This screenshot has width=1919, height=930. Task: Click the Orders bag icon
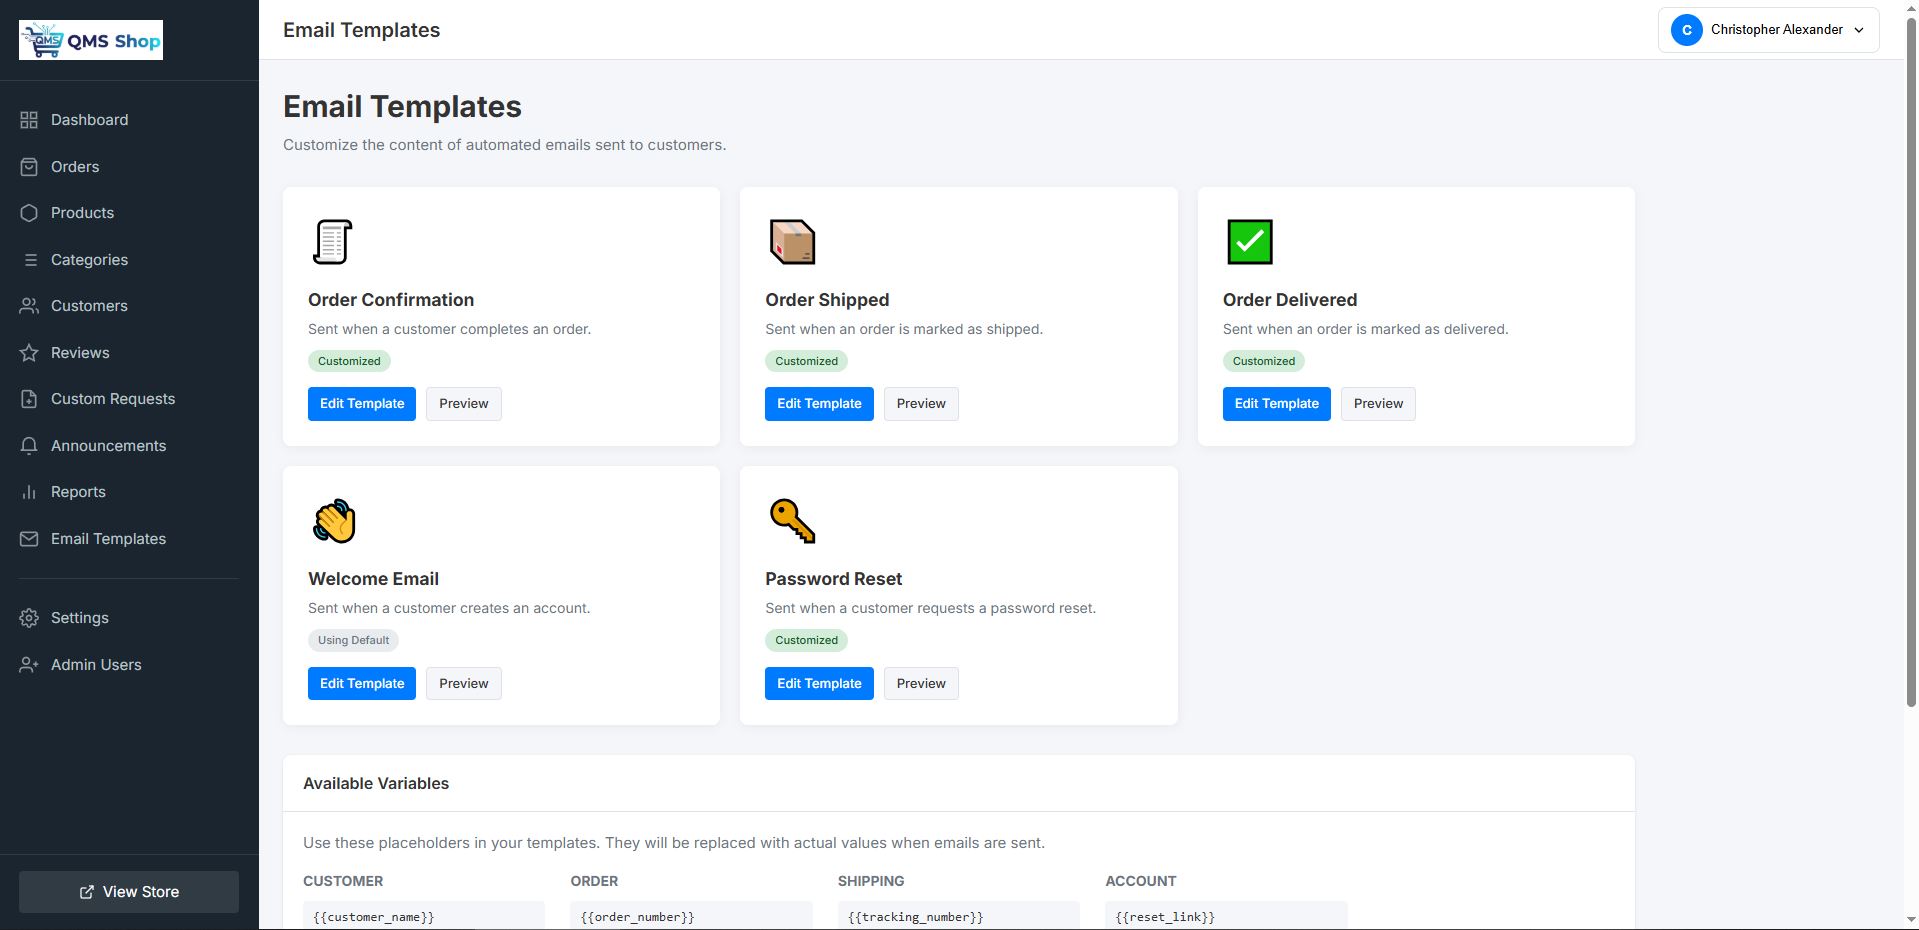29,167
